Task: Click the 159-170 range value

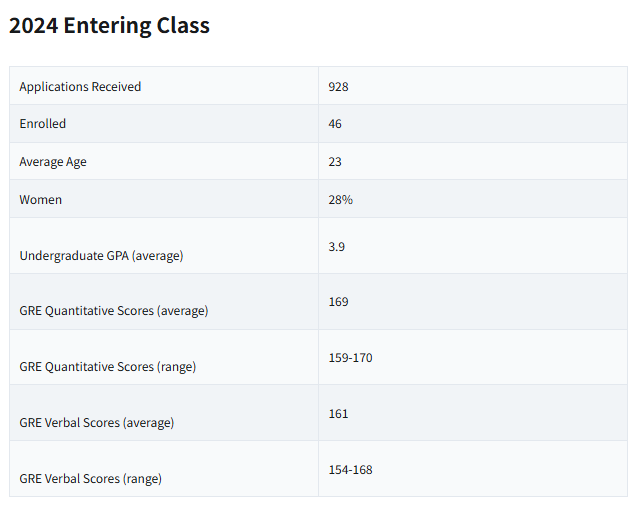Action: coord(350,358)
